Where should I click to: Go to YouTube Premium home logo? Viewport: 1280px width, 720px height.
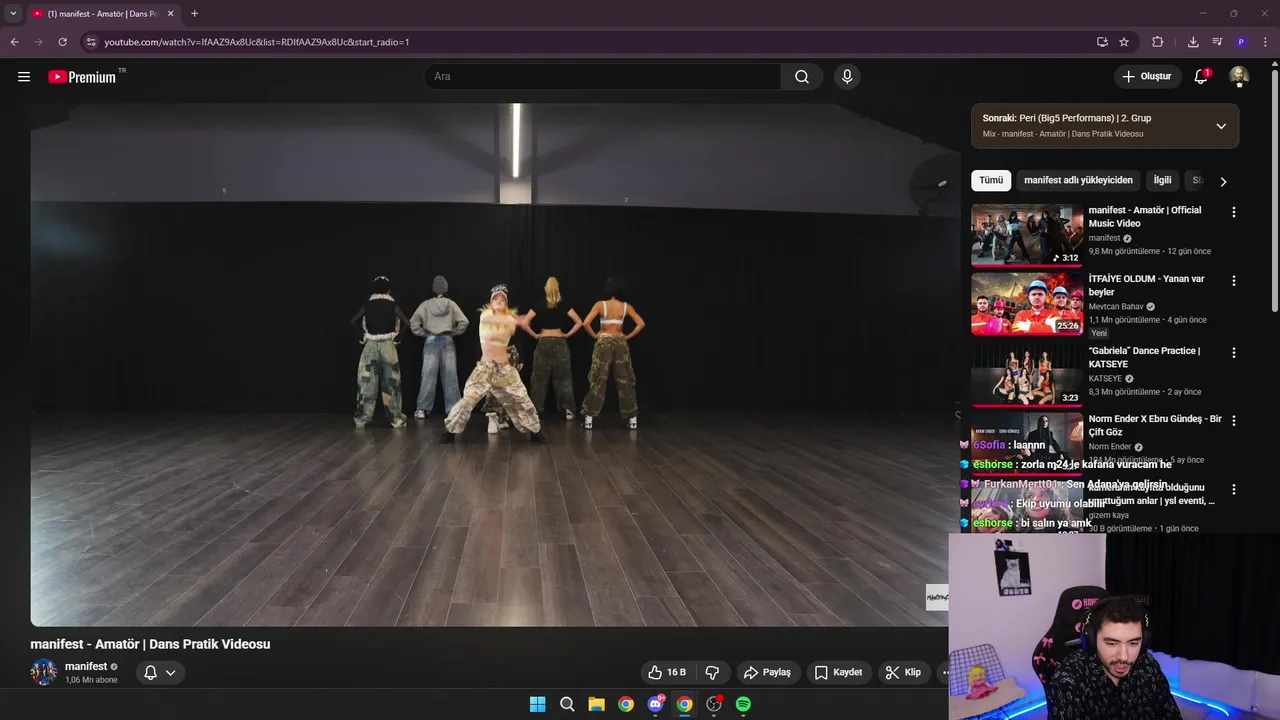pos(82,77)
